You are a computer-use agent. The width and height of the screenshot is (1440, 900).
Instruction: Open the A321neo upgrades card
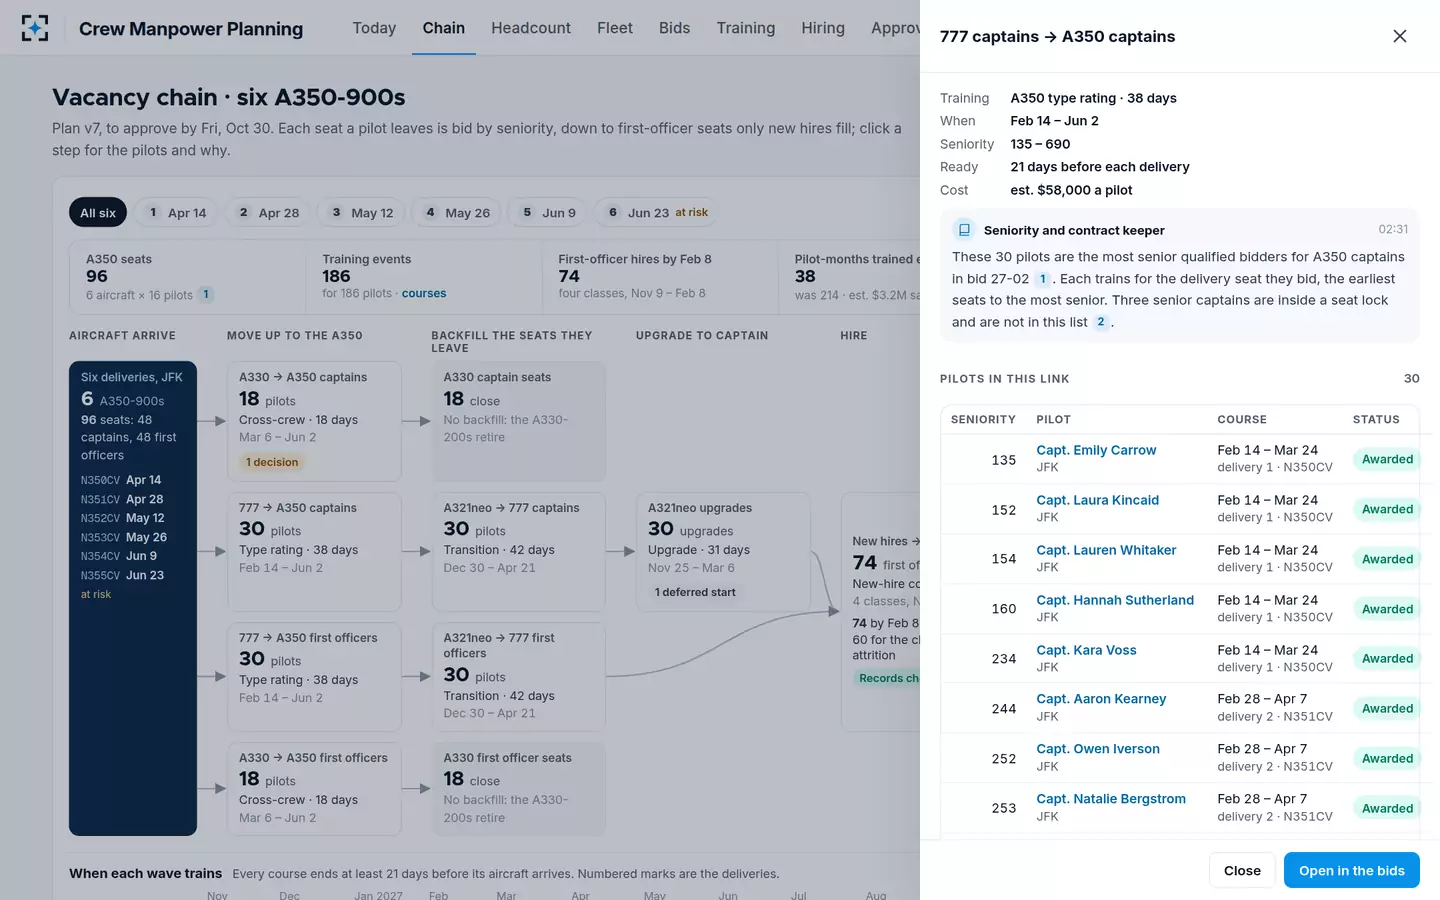tap(723, 551)
